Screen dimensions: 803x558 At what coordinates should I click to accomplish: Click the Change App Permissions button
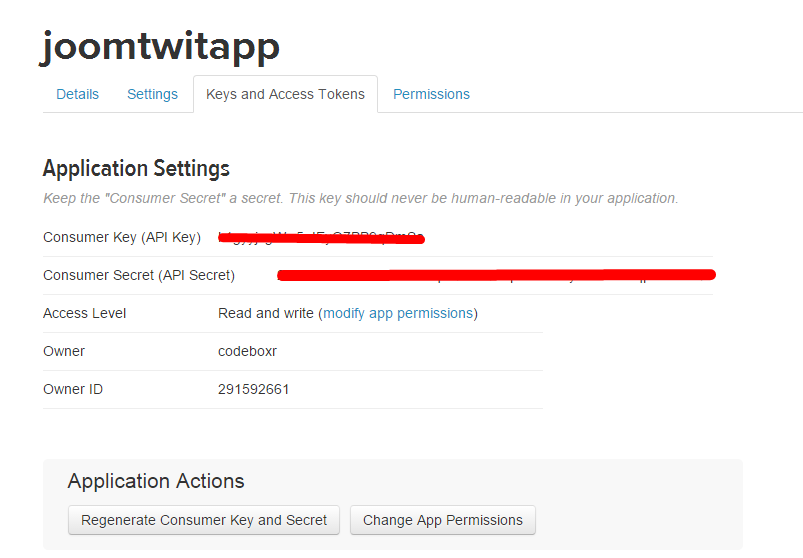[x=443, y=520]
